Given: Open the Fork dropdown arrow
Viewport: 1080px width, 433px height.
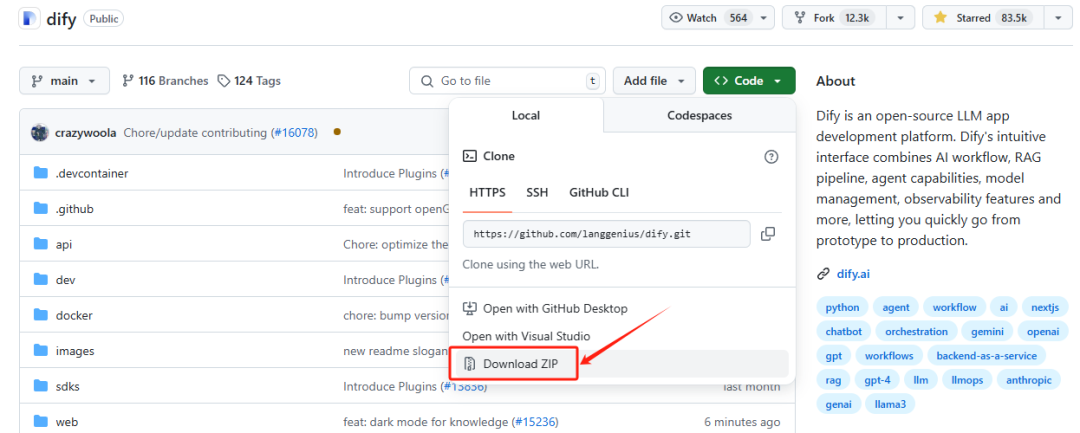Looking at the screenshot, I should [x=901, y=18].
